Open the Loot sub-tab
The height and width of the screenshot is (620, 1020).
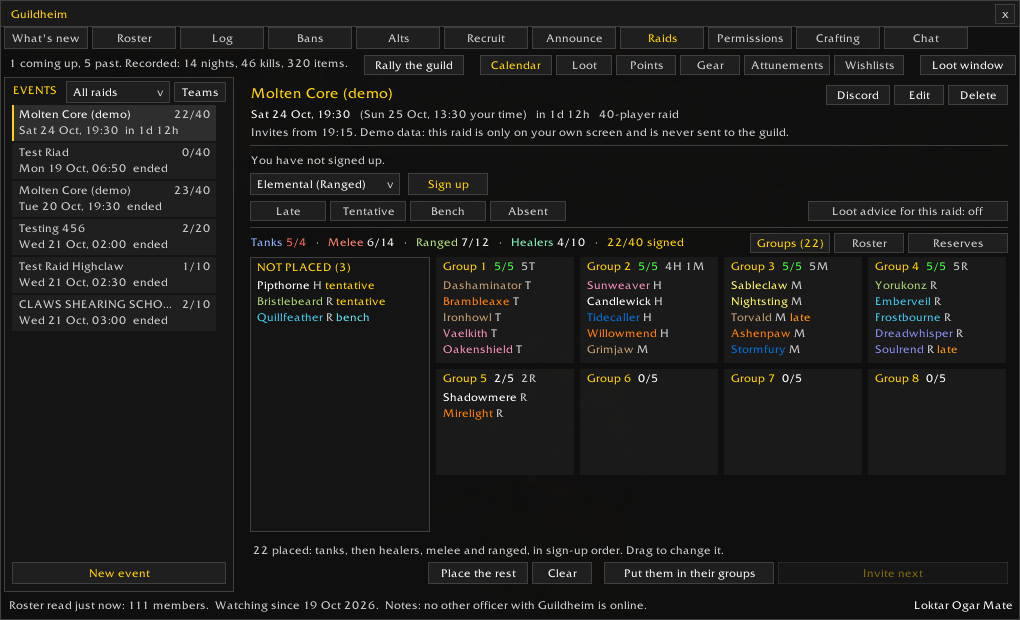point(584,65)
